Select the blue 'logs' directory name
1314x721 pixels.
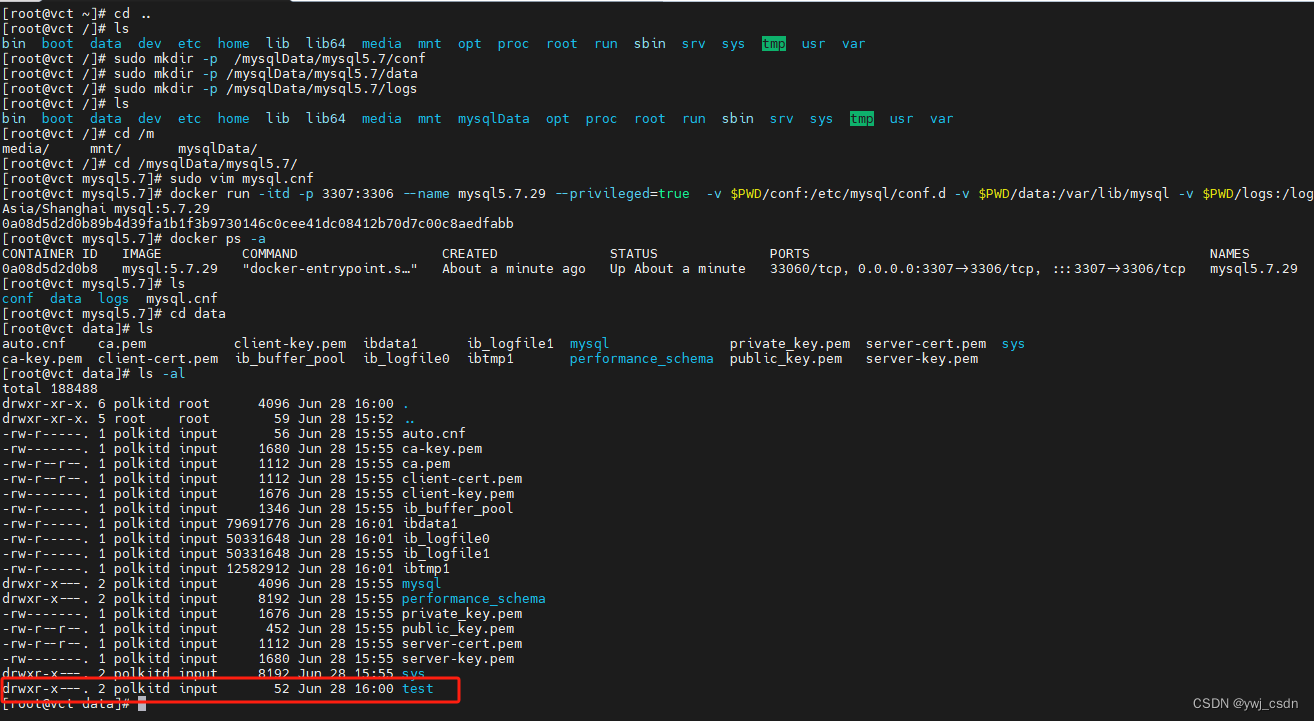(x=114, y=299)
